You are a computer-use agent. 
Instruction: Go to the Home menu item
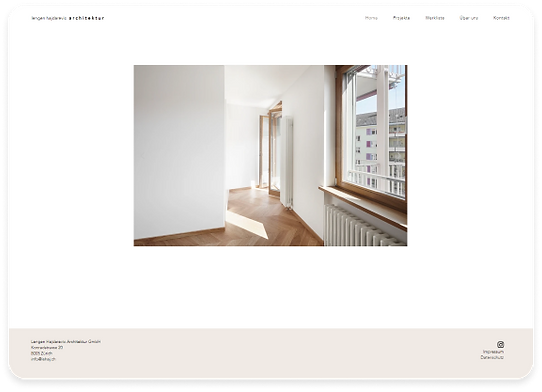tap(371, 18)
